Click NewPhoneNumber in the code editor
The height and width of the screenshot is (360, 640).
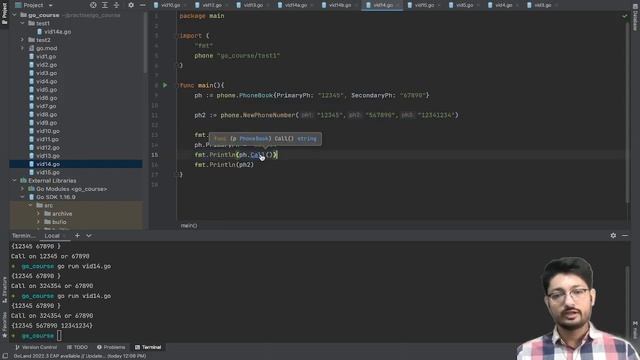coord(269,115)
